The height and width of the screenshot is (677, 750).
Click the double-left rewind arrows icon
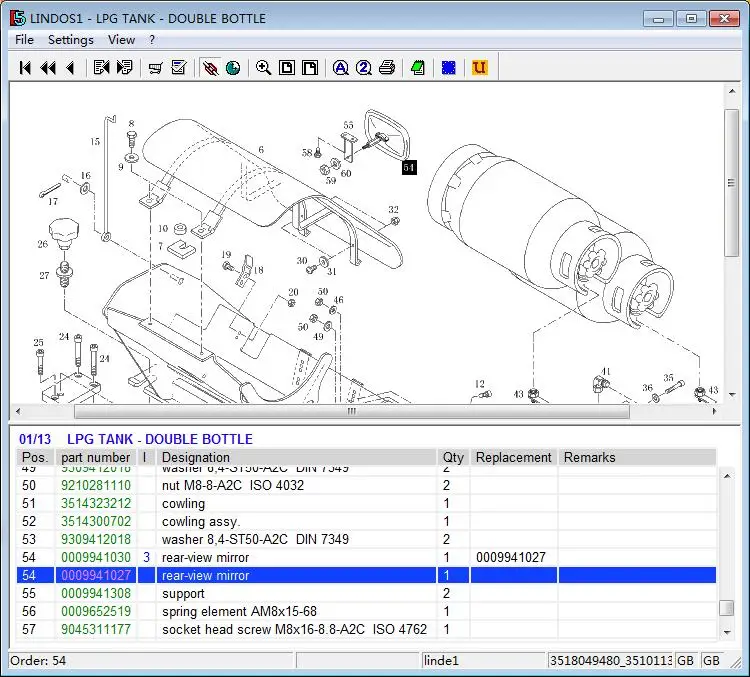tap(48, 68)
